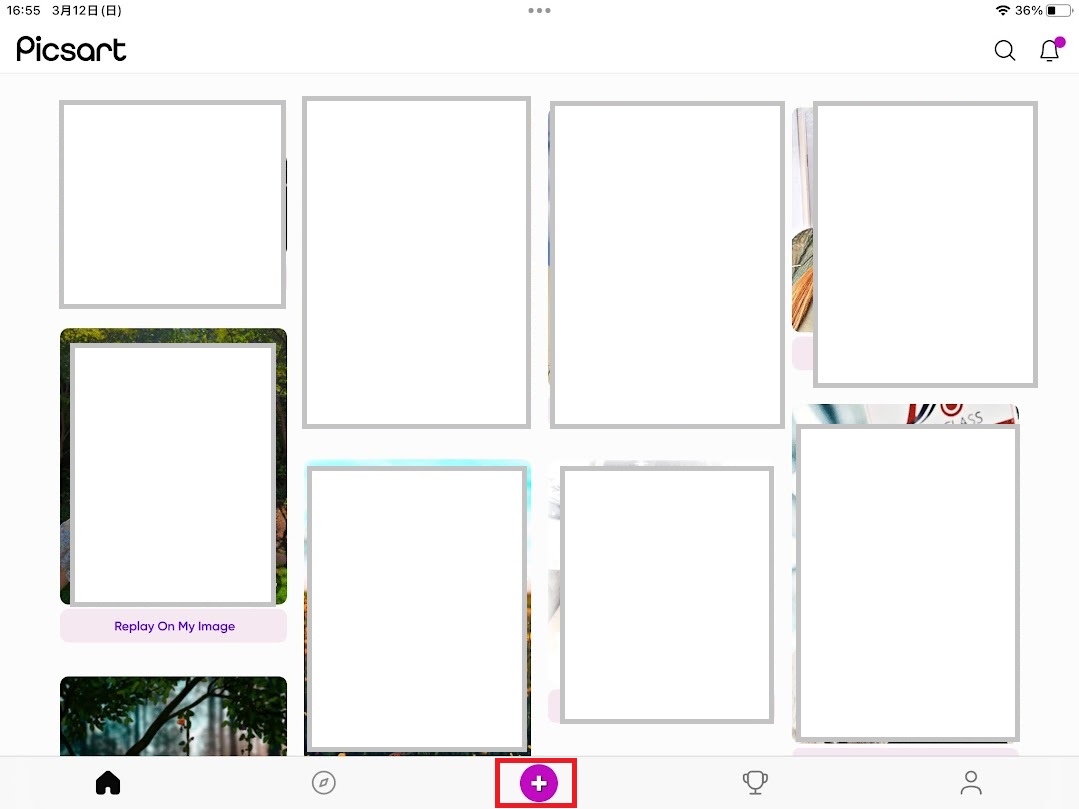1079x809 pixels.
Task: Open the top post in the first column
Action: (172, 204)
